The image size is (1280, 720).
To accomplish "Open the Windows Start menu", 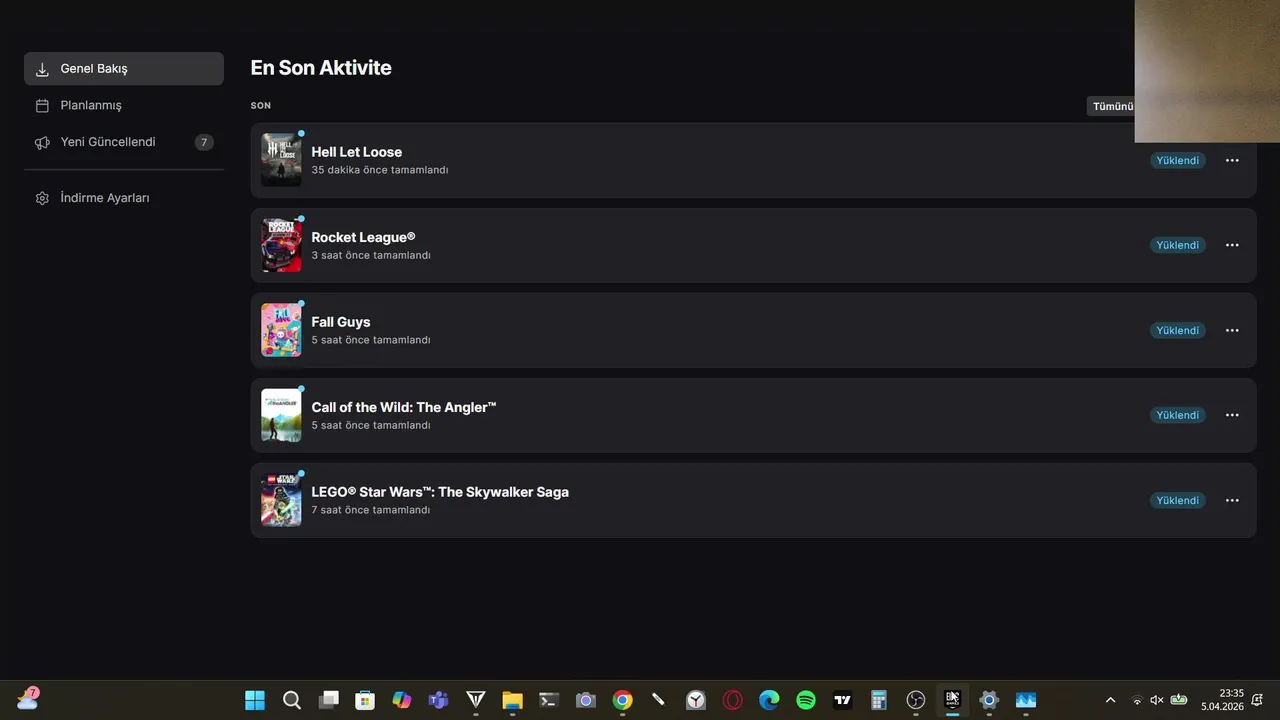I will [255, 700].
